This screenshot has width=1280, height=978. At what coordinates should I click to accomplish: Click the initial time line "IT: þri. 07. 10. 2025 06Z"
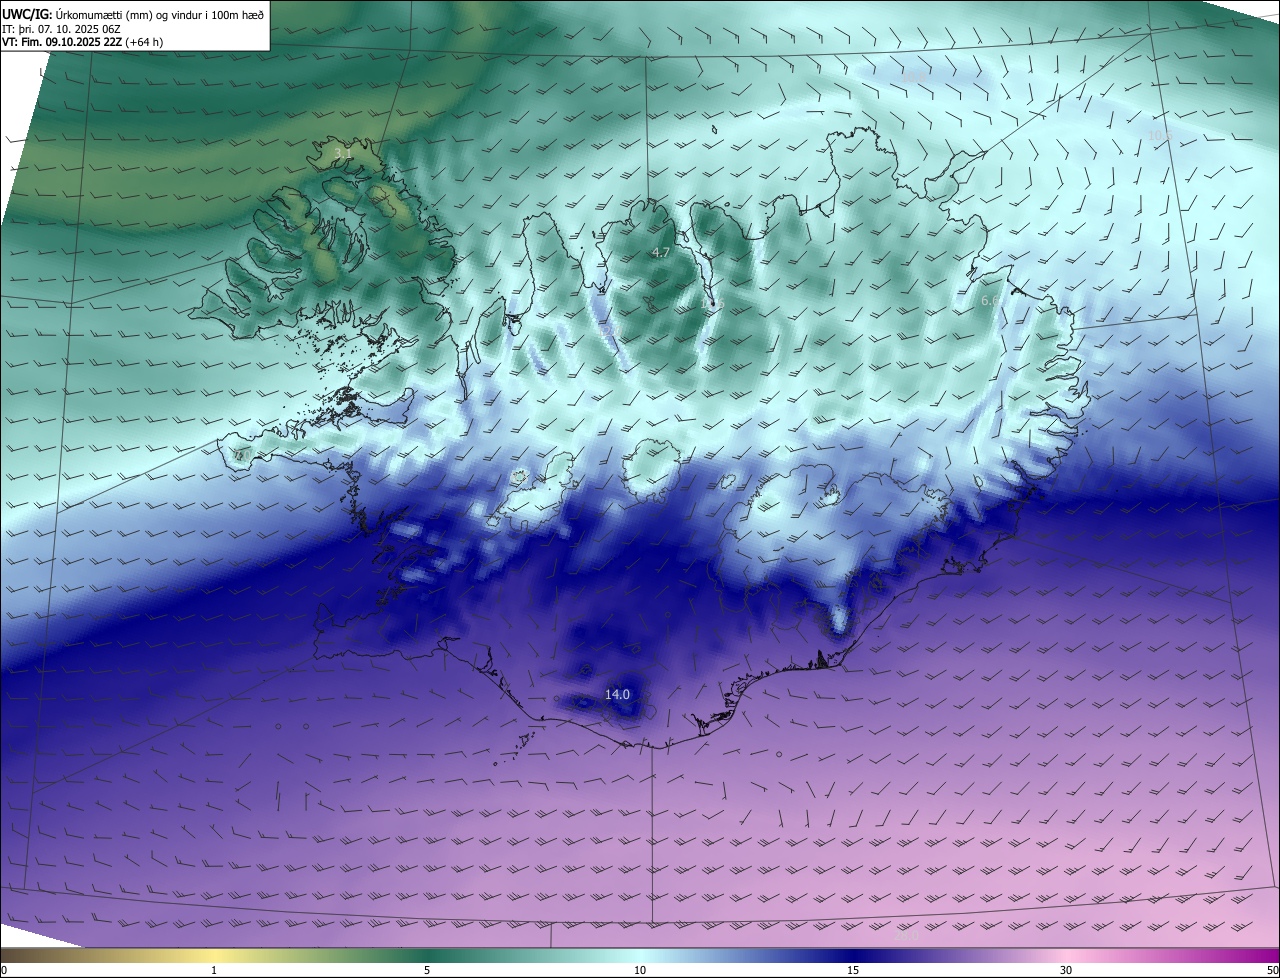[61, 29]
